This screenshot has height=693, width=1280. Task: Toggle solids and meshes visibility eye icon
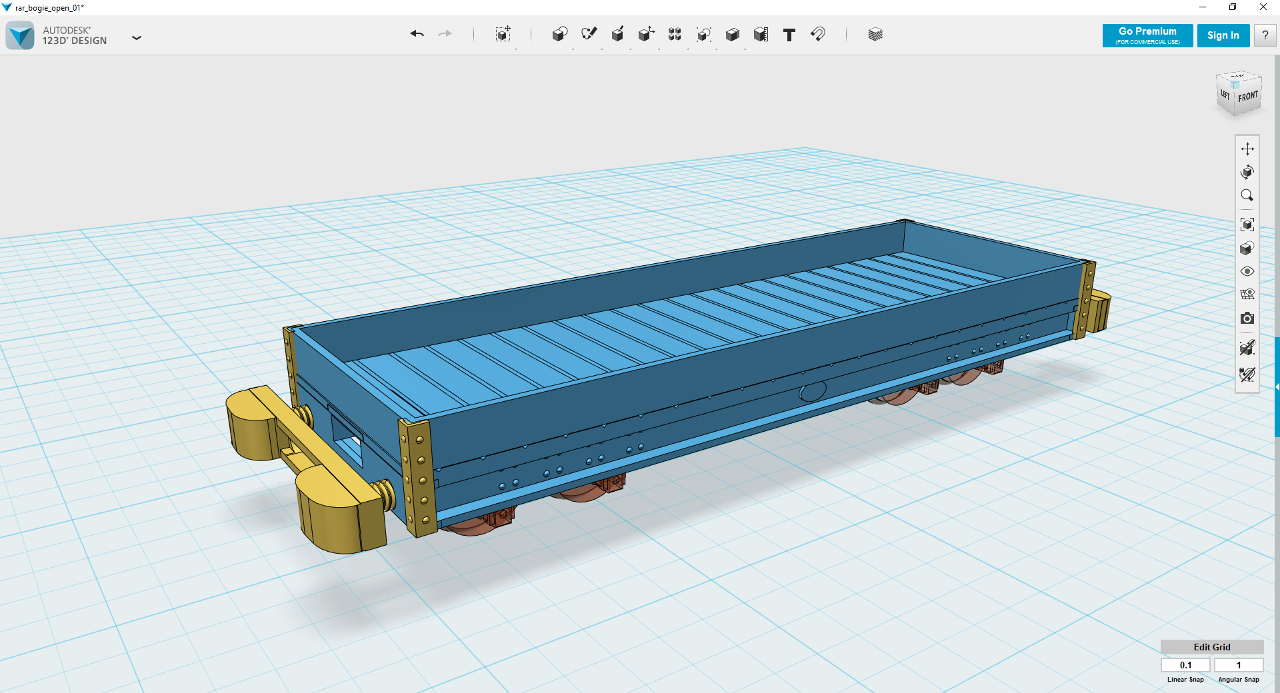[x=1247, y=271]
